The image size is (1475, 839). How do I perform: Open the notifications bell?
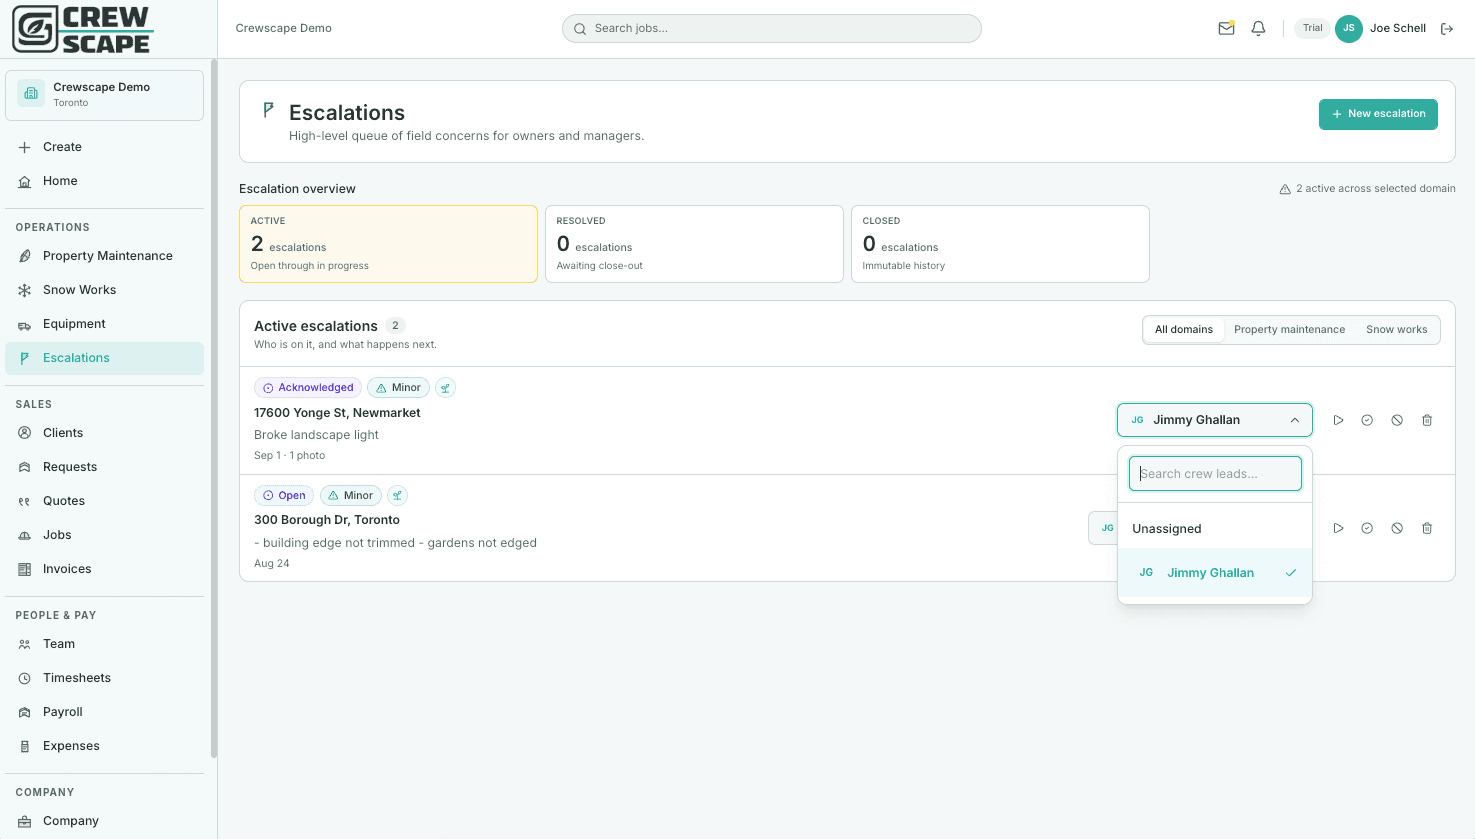(1259, 28)
